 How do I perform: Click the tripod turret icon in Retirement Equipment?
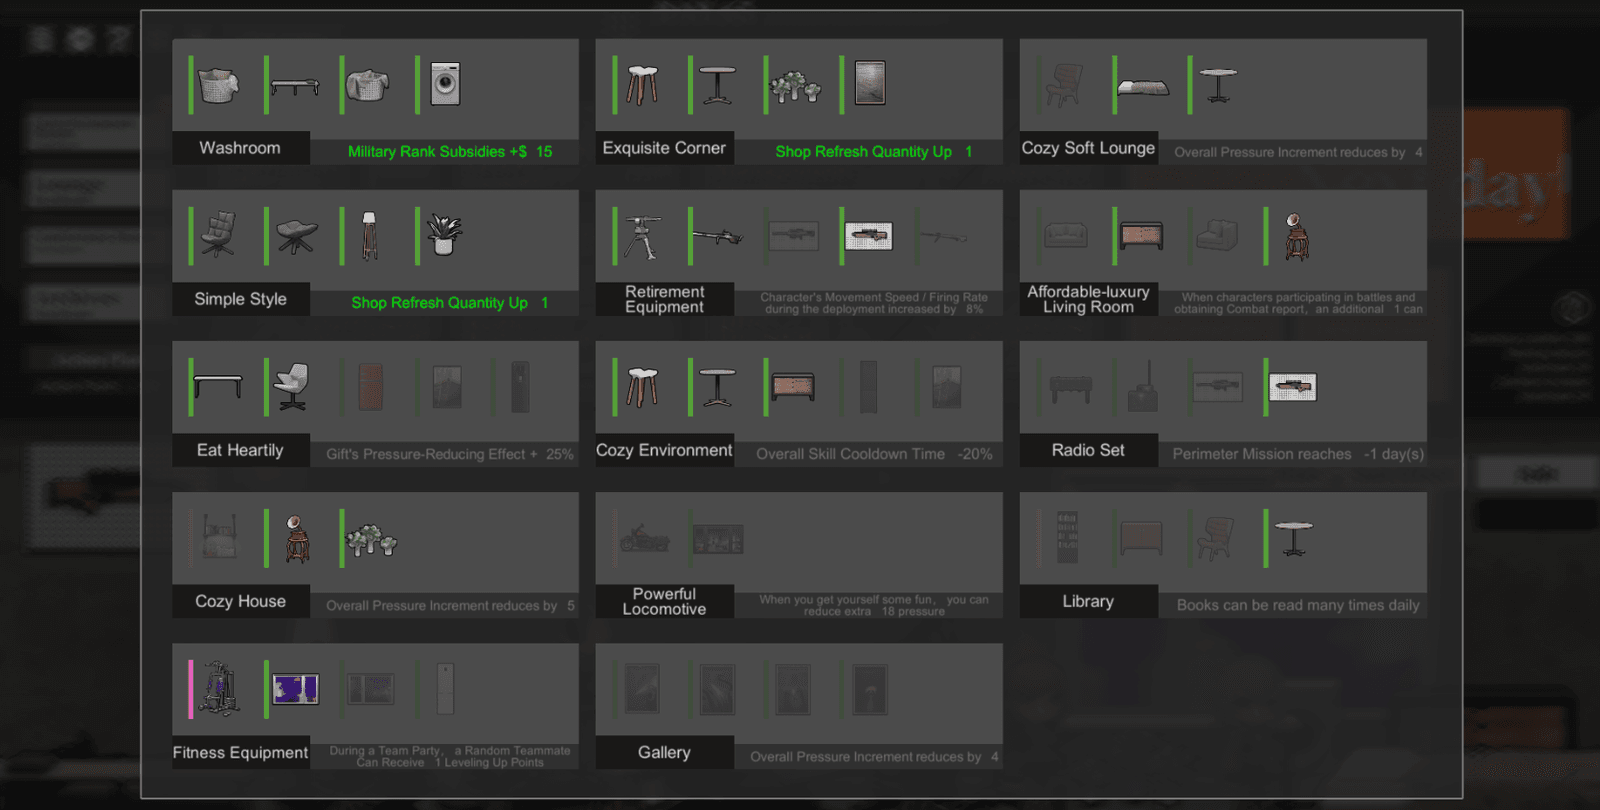click(641, 237)
